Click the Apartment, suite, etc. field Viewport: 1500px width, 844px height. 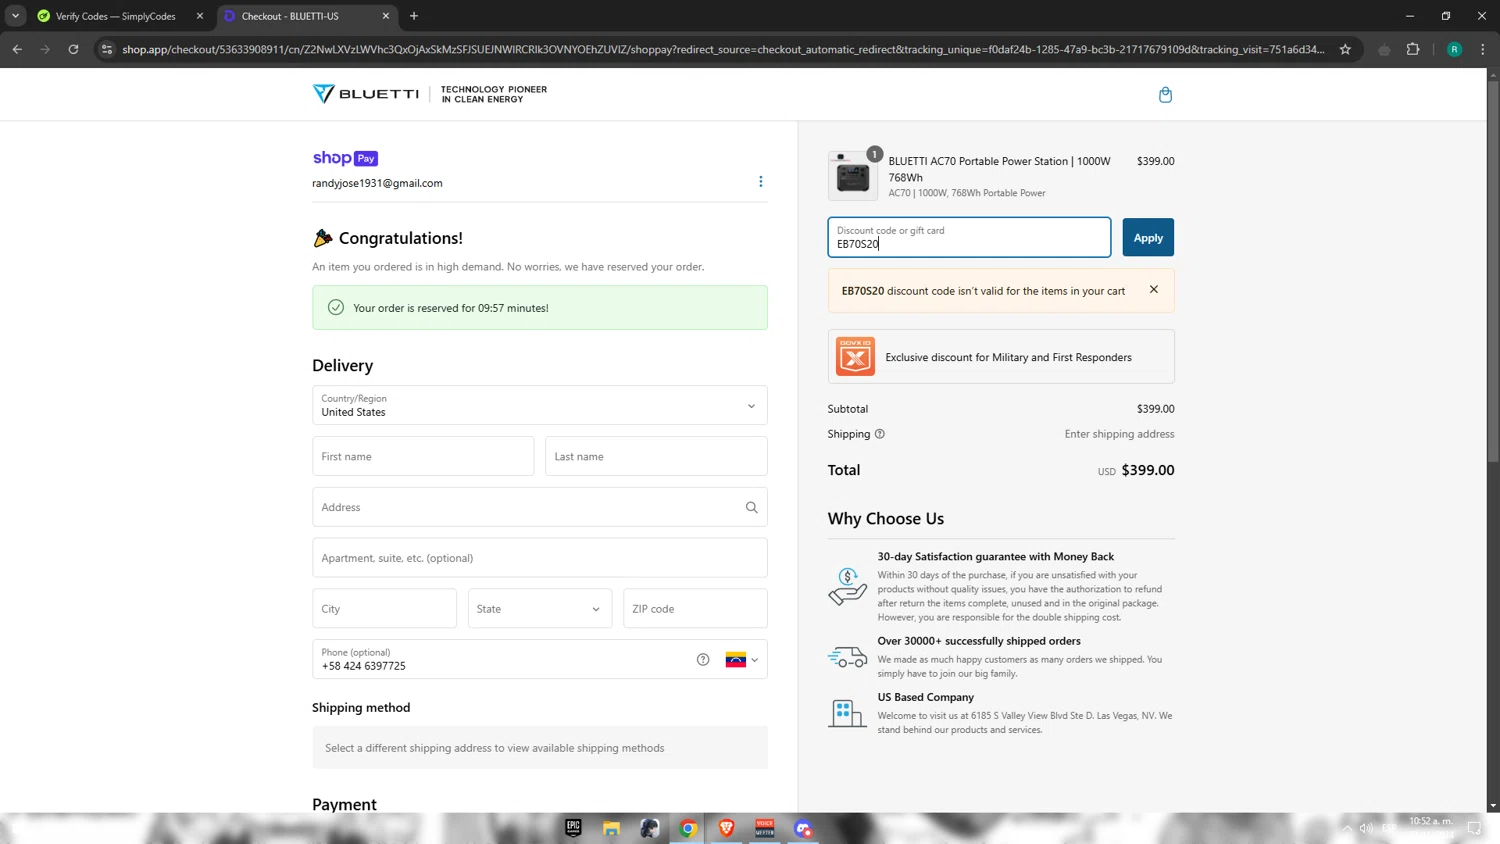[x=540, y=558]
